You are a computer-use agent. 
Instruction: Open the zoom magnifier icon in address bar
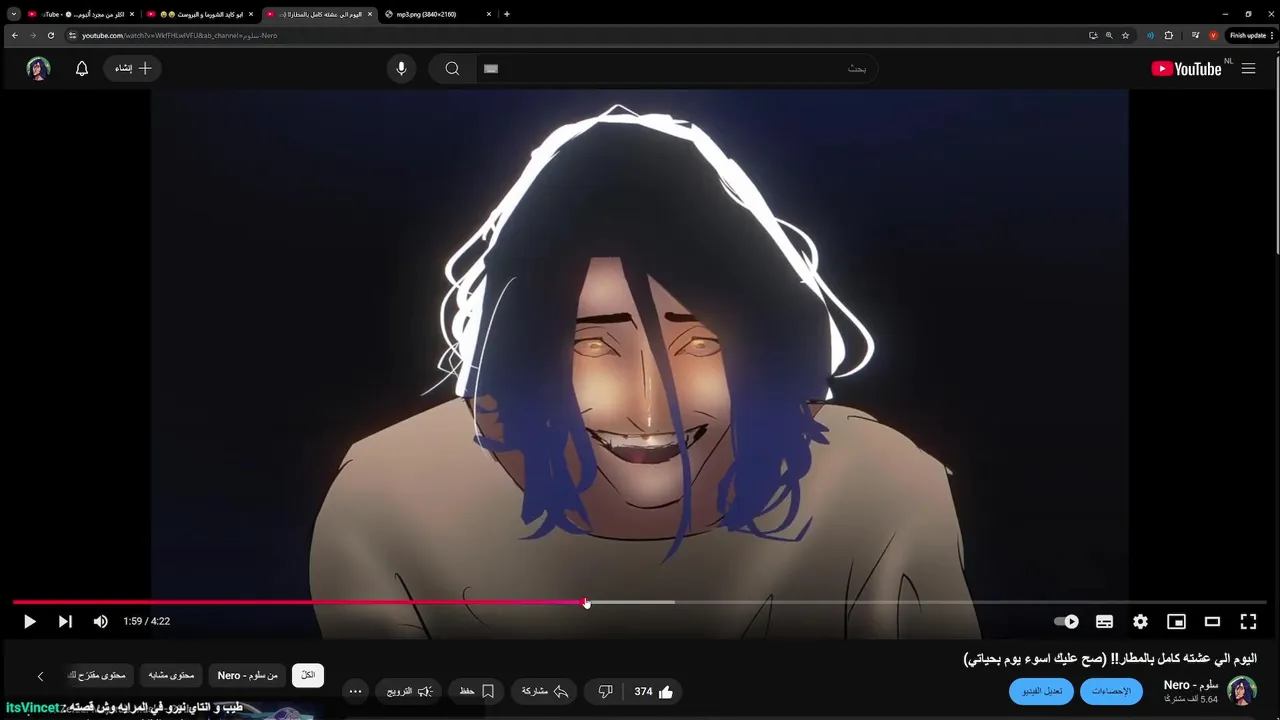click(x=1109, y=35)
